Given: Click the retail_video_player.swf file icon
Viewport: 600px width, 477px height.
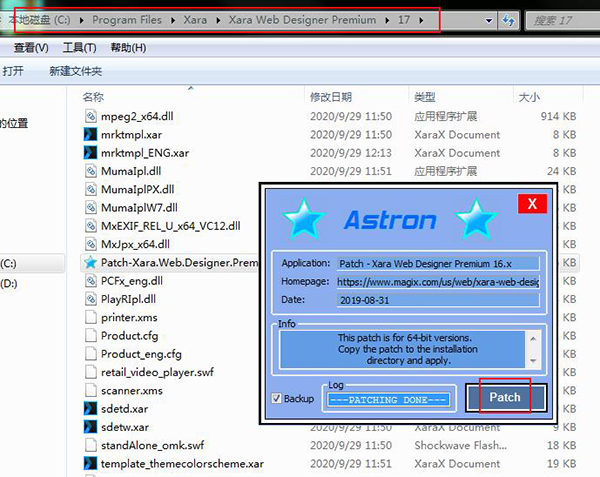Looking at the screenshot, I should [91, 372].
